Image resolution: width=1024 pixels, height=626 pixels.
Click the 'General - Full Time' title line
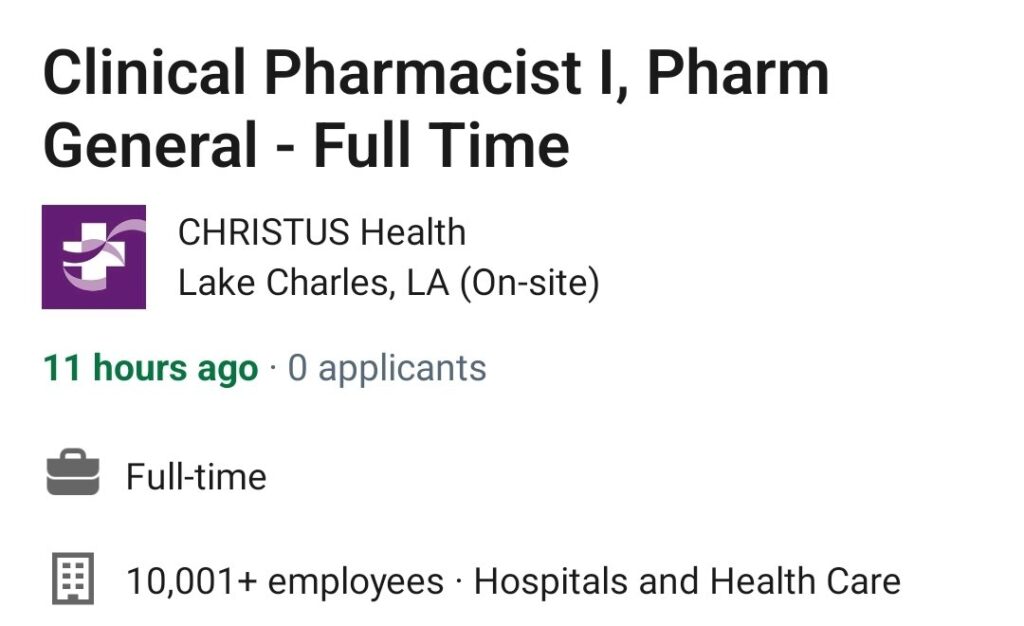pyautogui.click(x=306, y=144)
